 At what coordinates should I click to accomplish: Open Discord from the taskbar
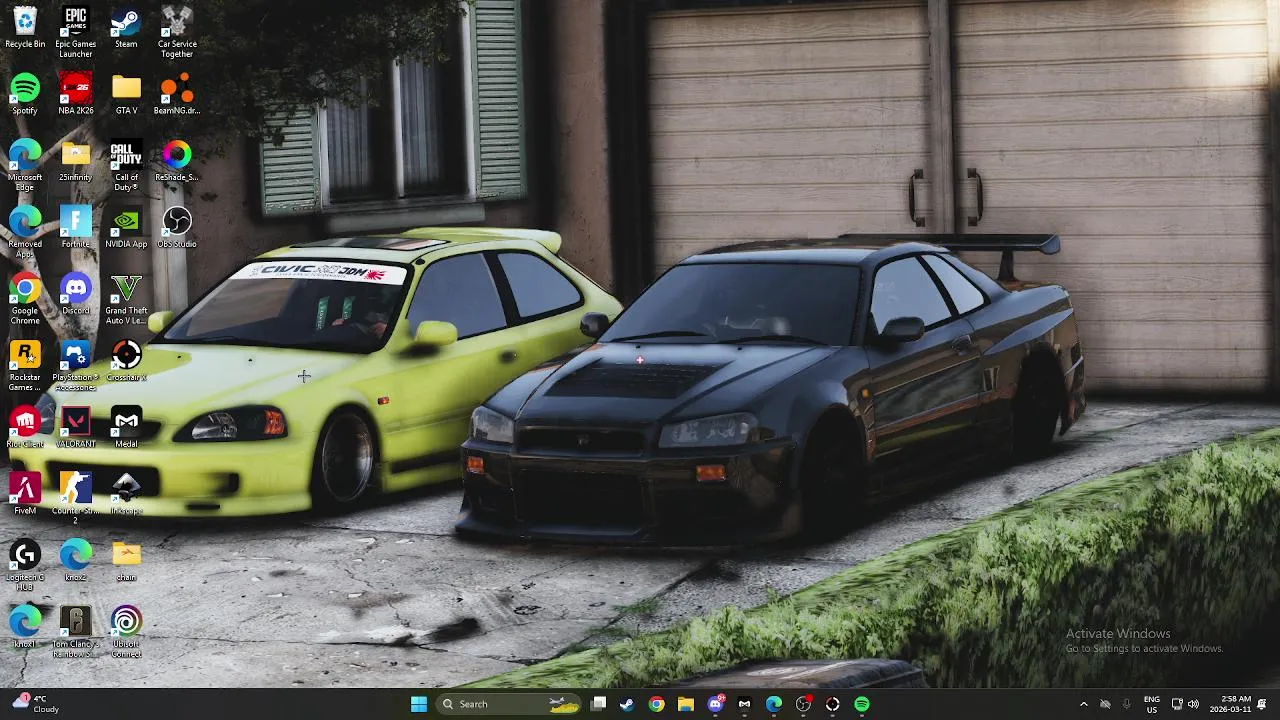pos(715,704)
